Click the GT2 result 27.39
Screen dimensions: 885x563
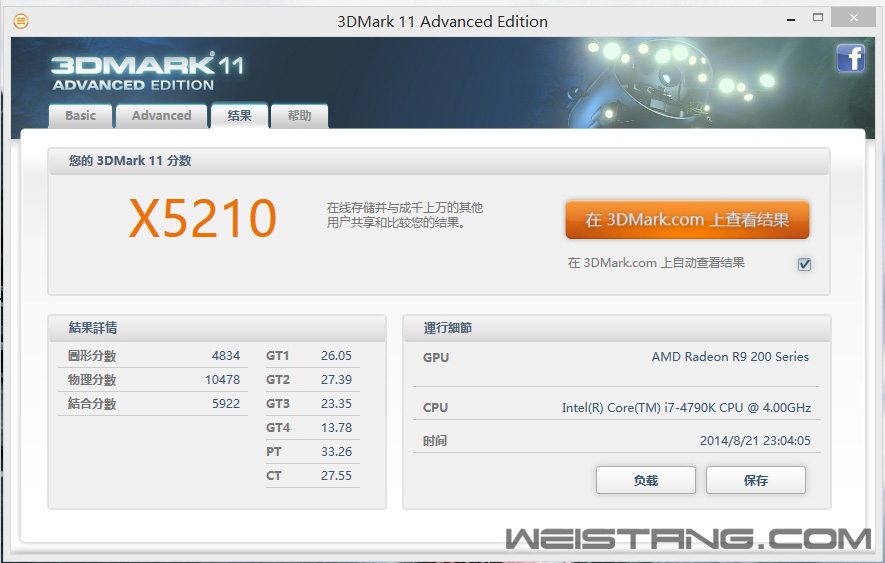[336, 379]
